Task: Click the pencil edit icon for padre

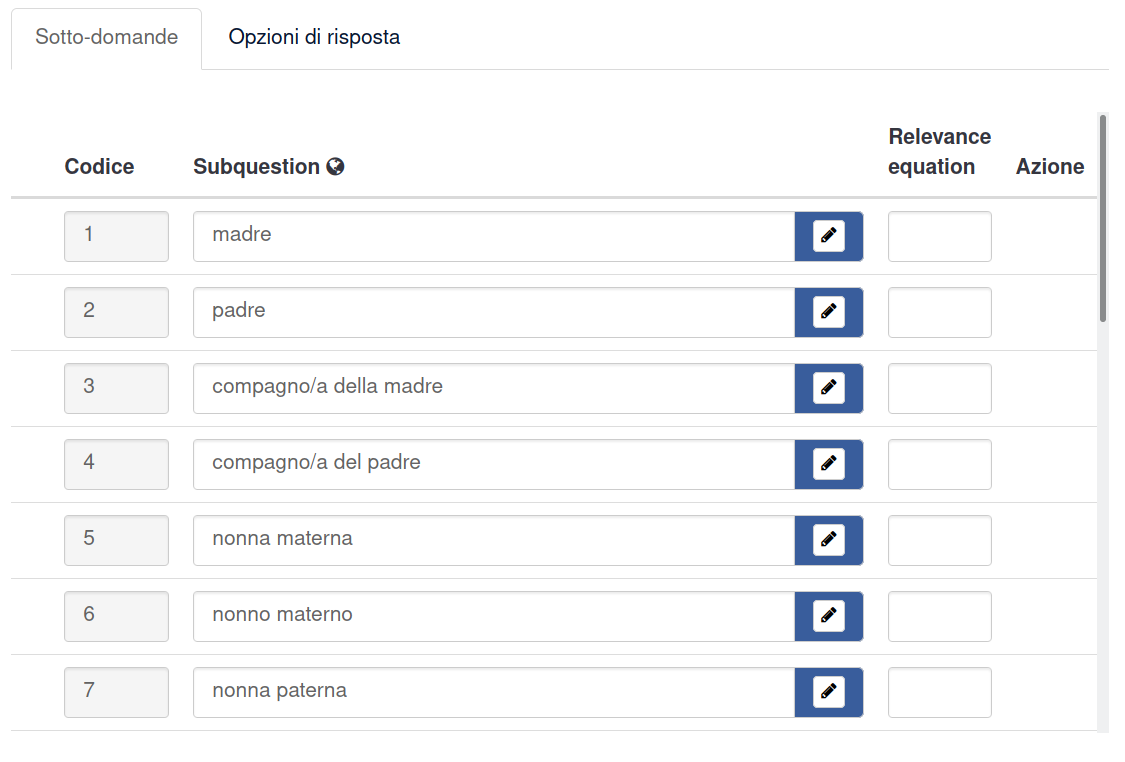Action: [828, 312]
